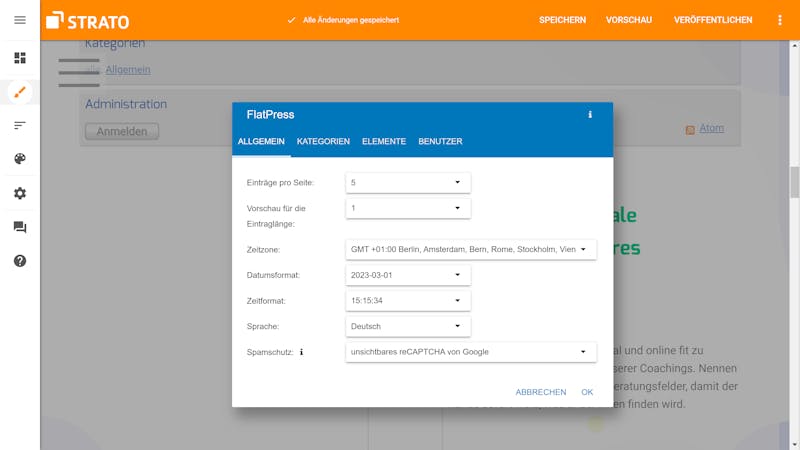Click Veröffentlichen in the top bar

click(713, 20)
